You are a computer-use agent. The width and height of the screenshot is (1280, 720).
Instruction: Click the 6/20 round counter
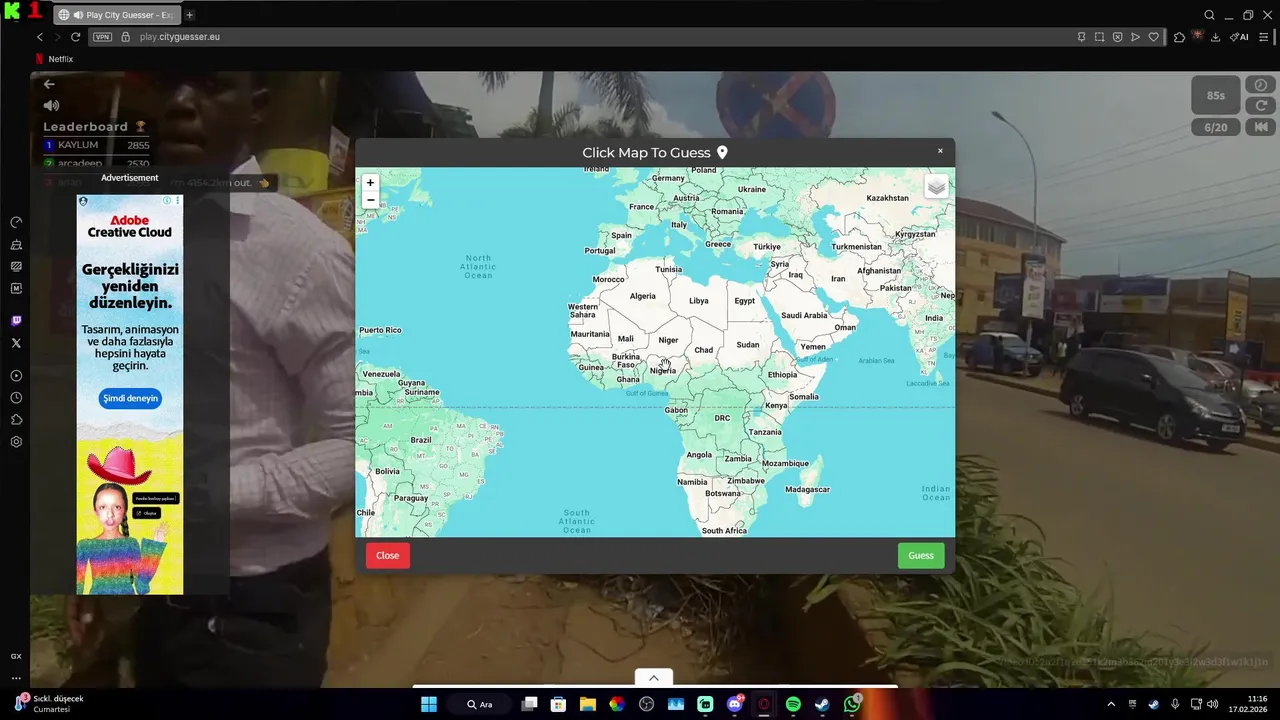pos(1216,127)
